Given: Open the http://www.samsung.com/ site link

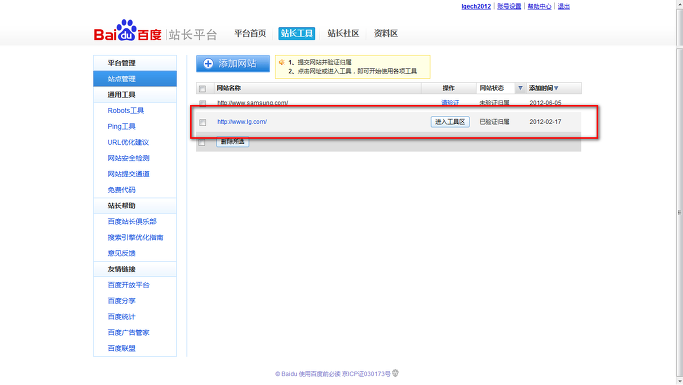Looking at the screenshot, I should (253, 103).
